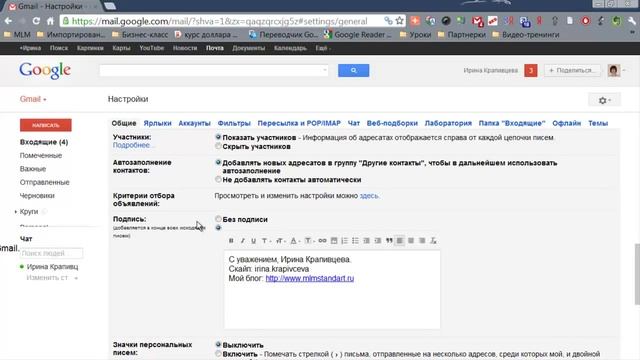Open the Черновики folder

(x=37, y=196)
